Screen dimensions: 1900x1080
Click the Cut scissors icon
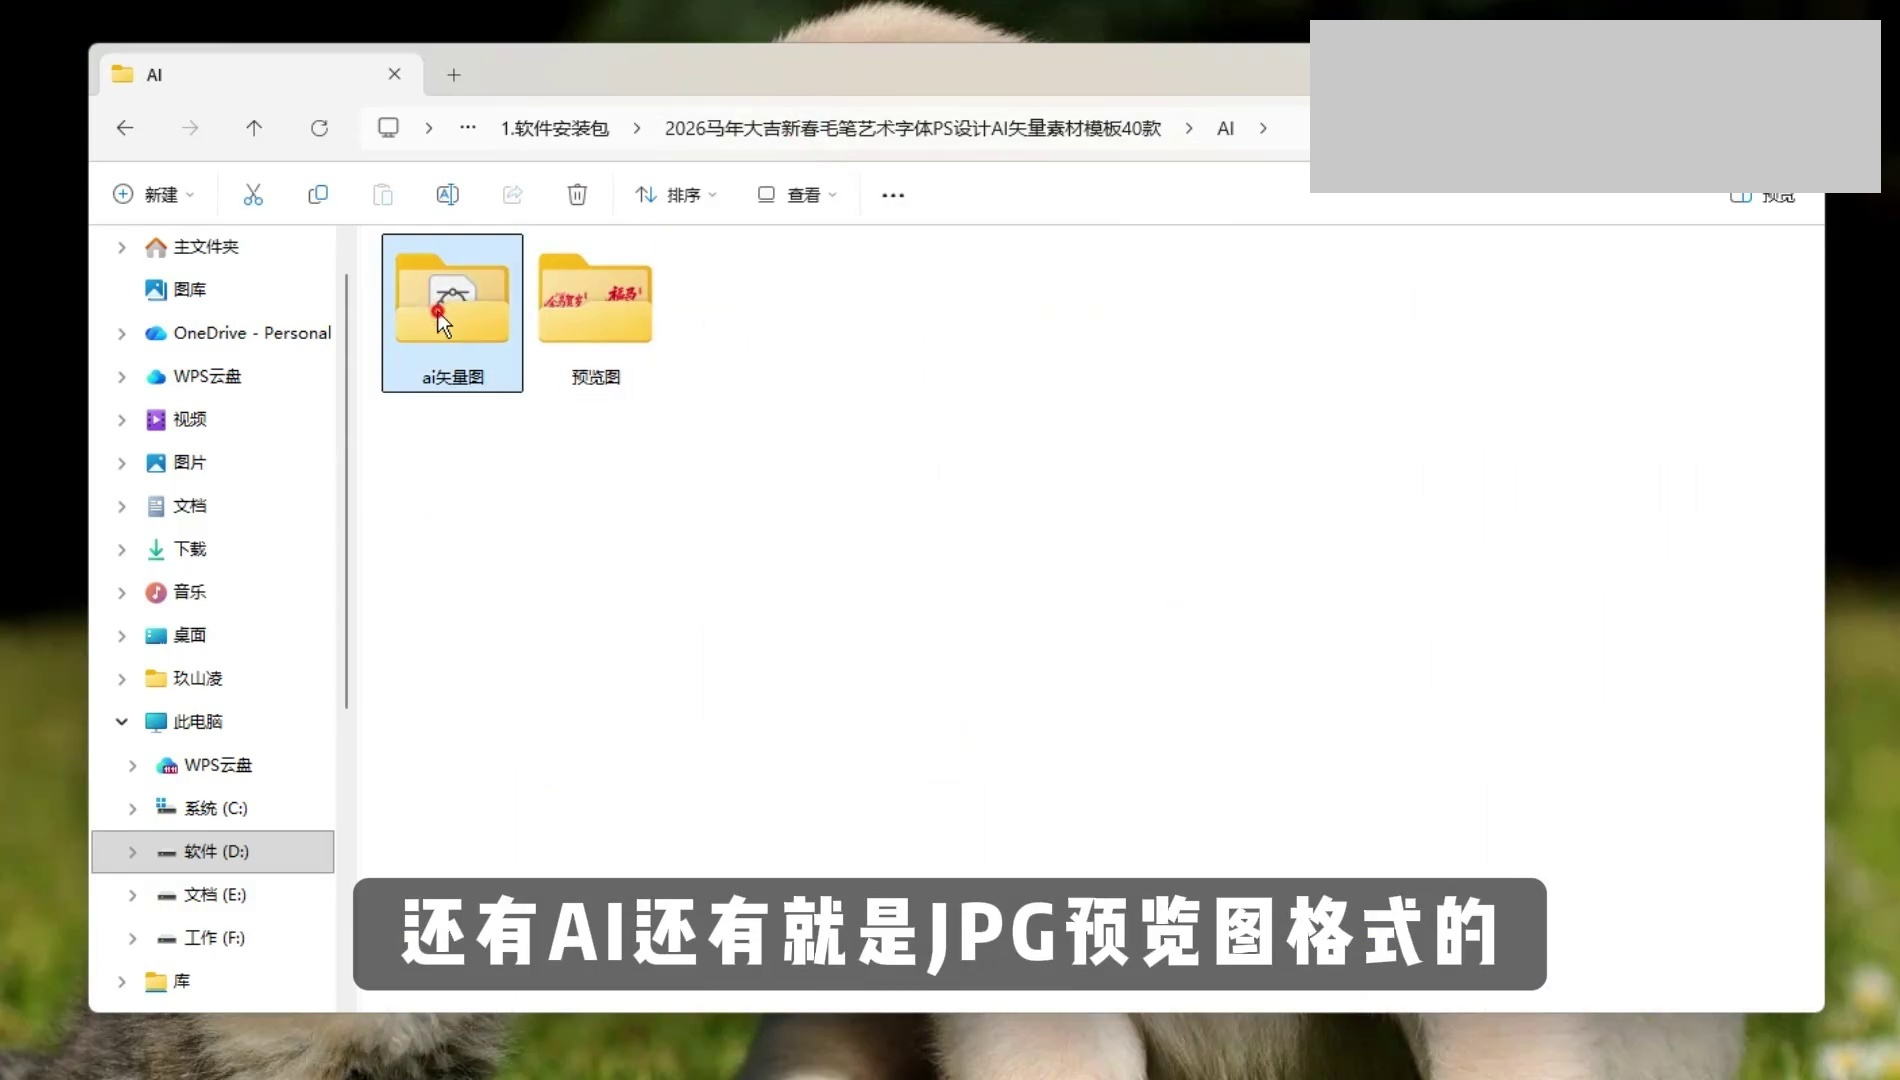(253, 195)
